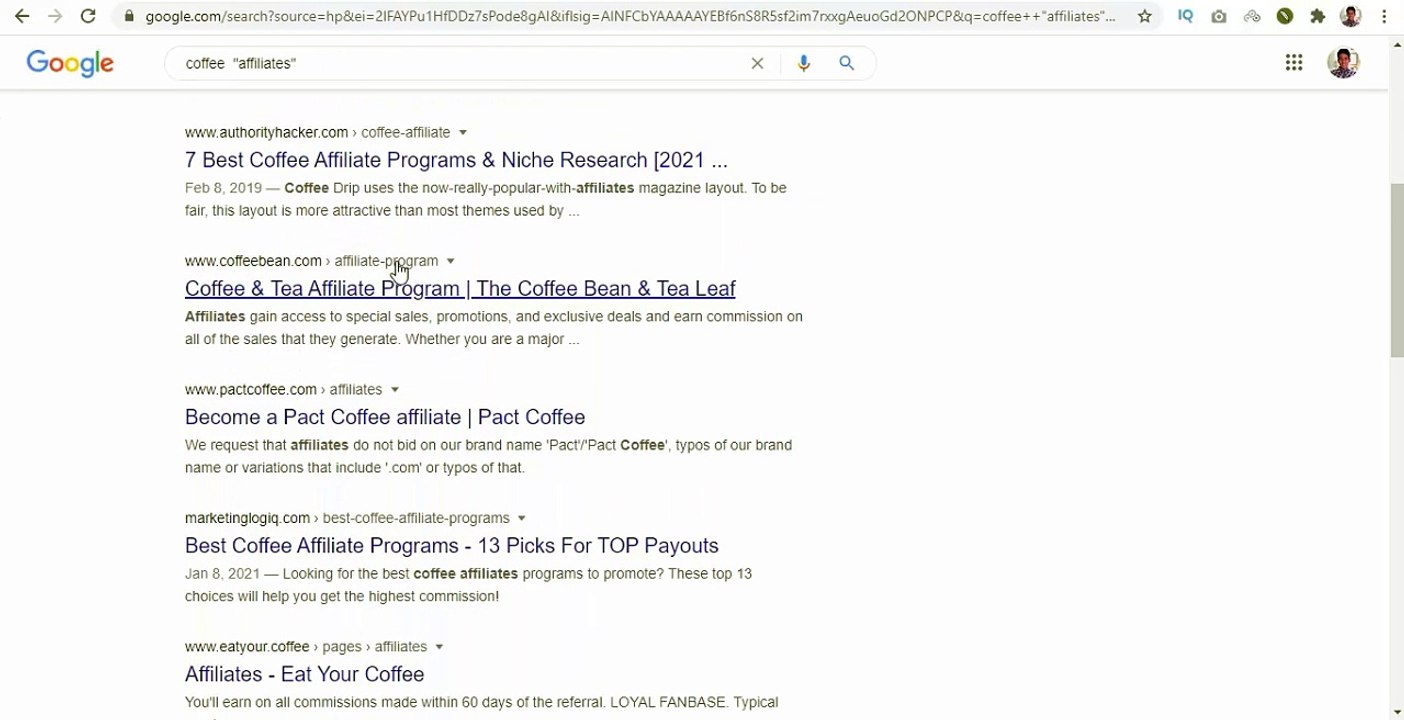This screenshot has width=1404, height=720.
Task: Open Become a Pact Coffee affiliate link
Action: [385, 417]
